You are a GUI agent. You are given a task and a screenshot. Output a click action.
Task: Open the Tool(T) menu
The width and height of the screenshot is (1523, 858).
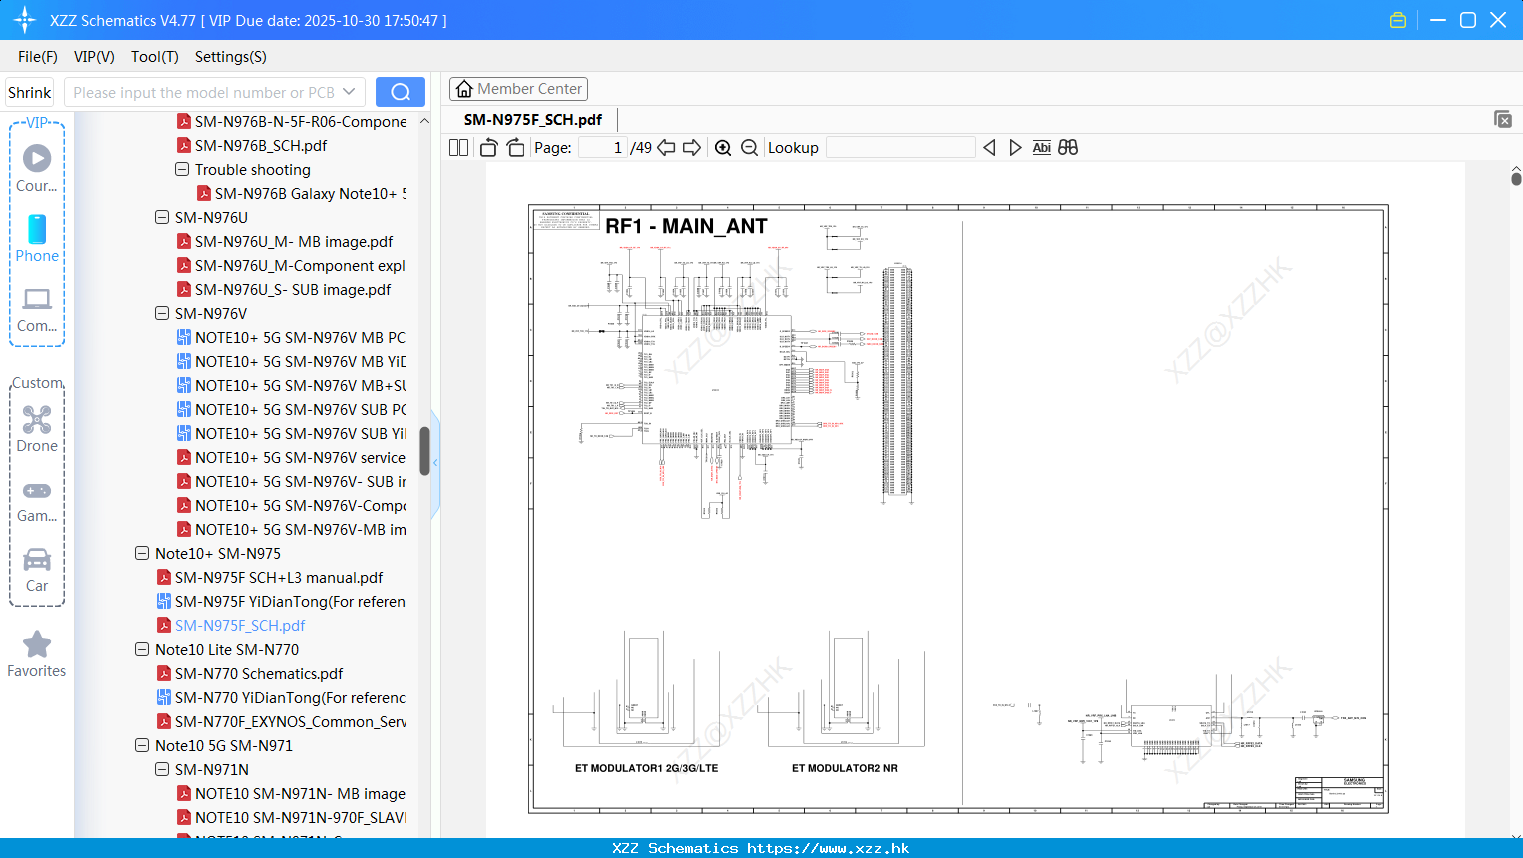pyautogui.click(x=155, y=57)
